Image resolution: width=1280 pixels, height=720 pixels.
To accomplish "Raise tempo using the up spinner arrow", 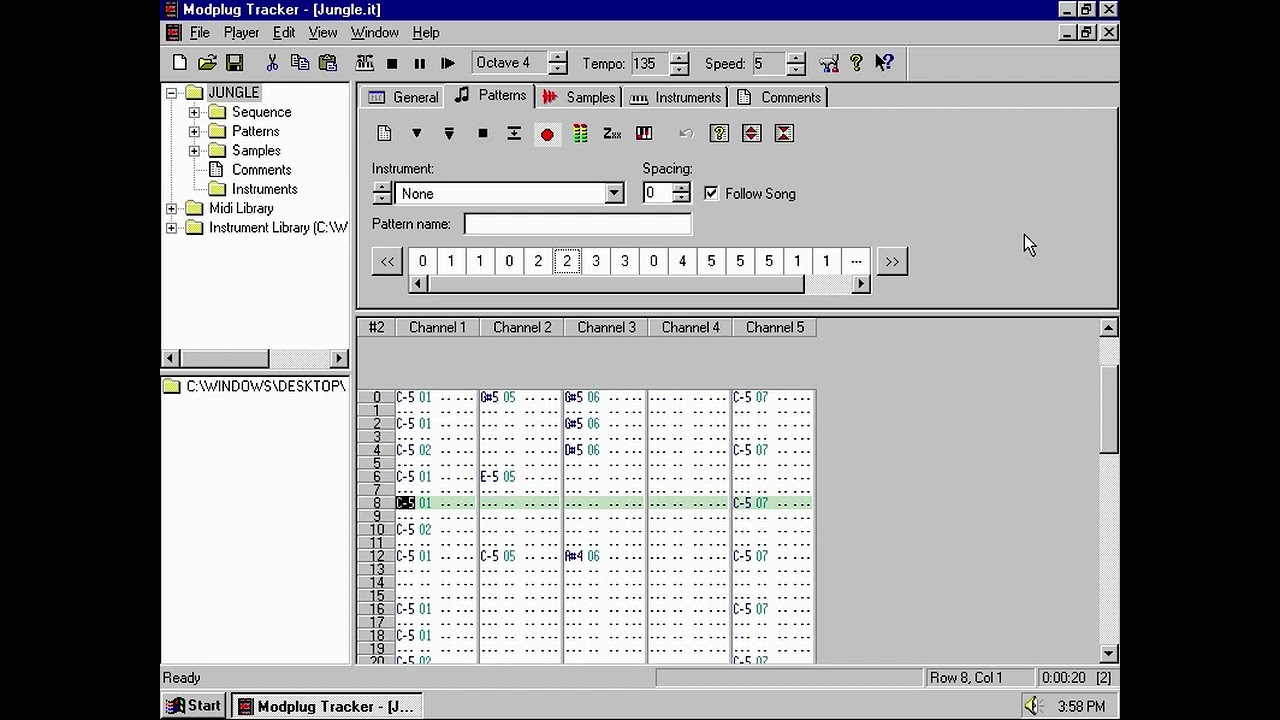I will (x=679, y=57).
